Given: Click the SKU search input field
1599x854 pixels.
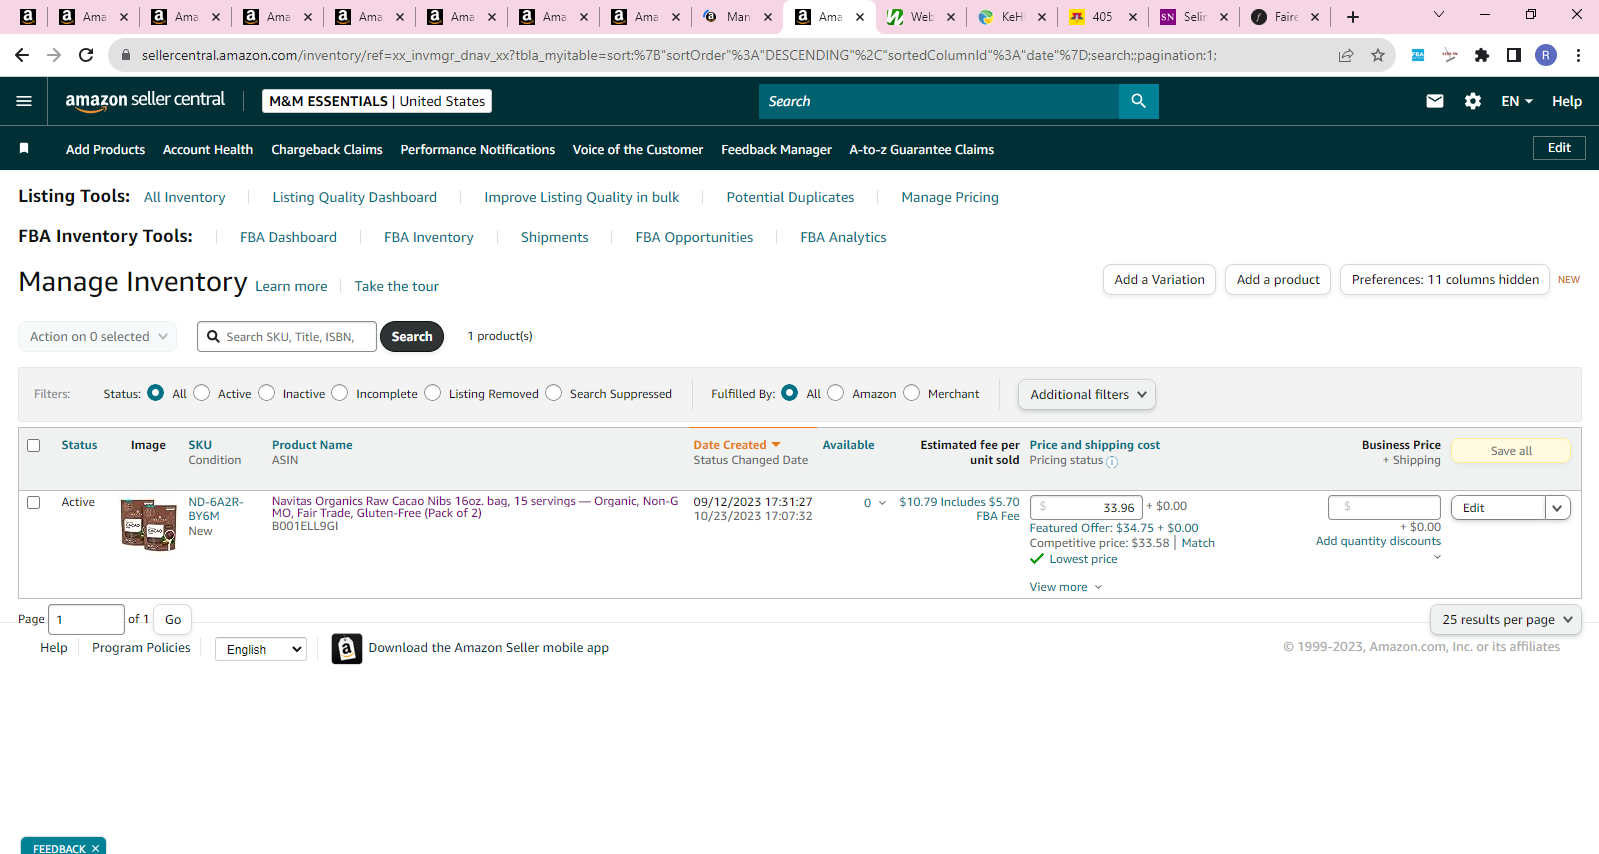Looking at the screenshot, I should point(287,337).
